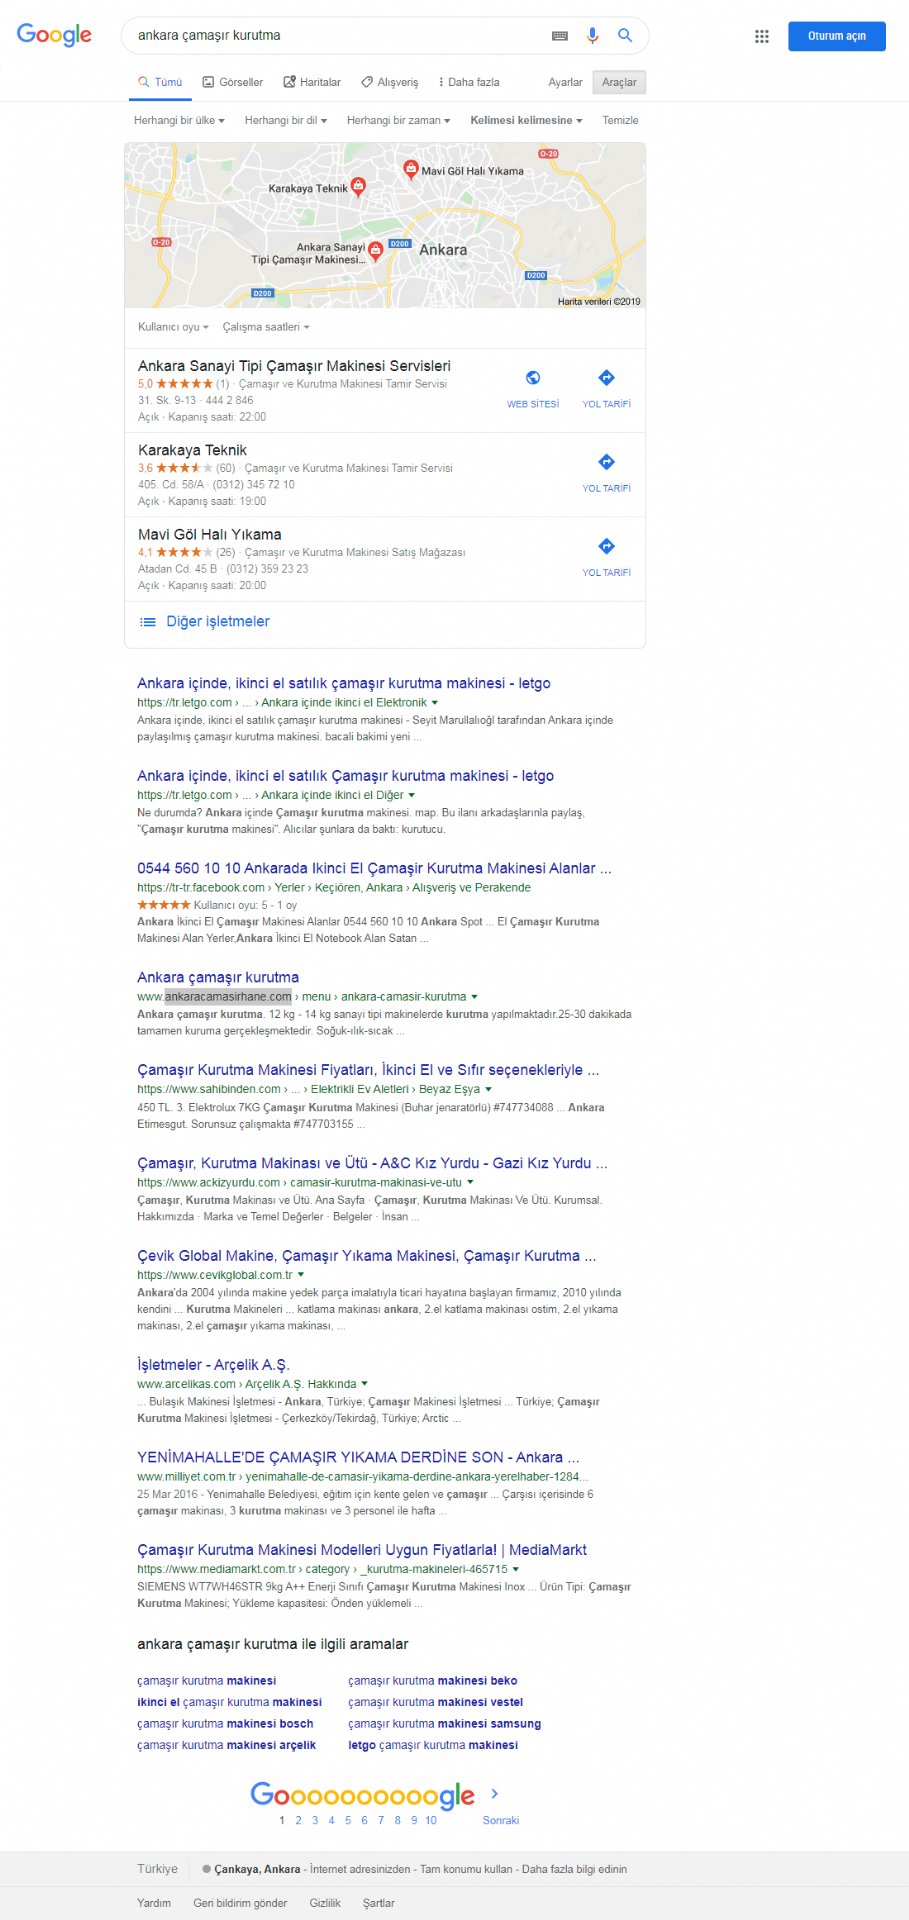This screenshot has width=909, height=1920.
Task: Click the Karakaya Teknik map pin
Action: 358,186
